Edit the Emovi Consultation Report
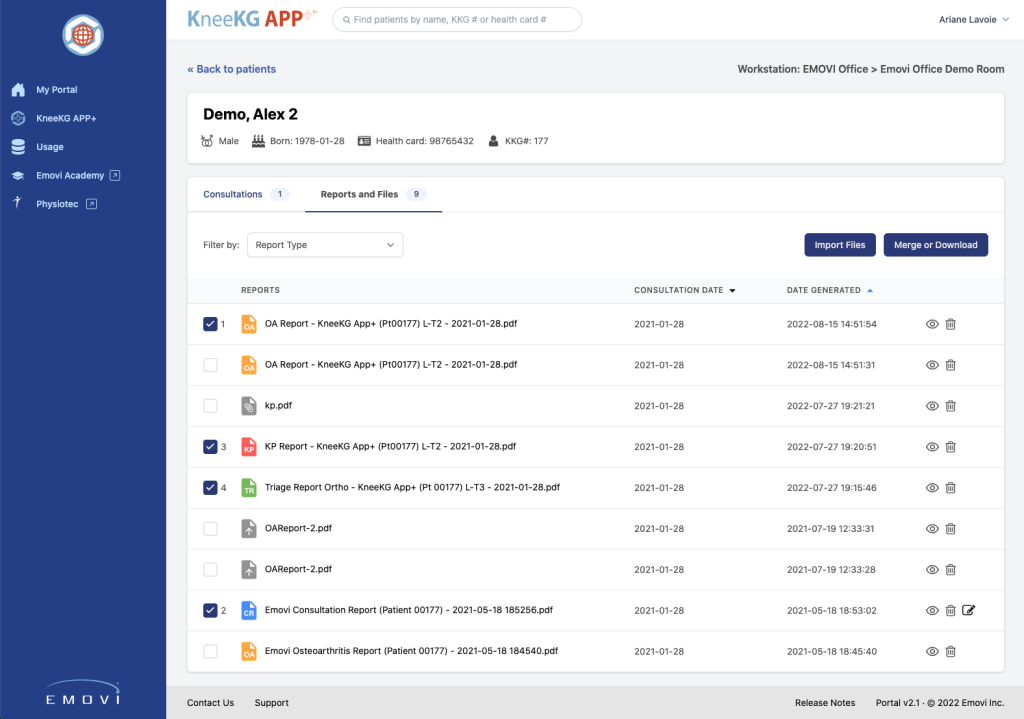 click(x=968, y=611)
